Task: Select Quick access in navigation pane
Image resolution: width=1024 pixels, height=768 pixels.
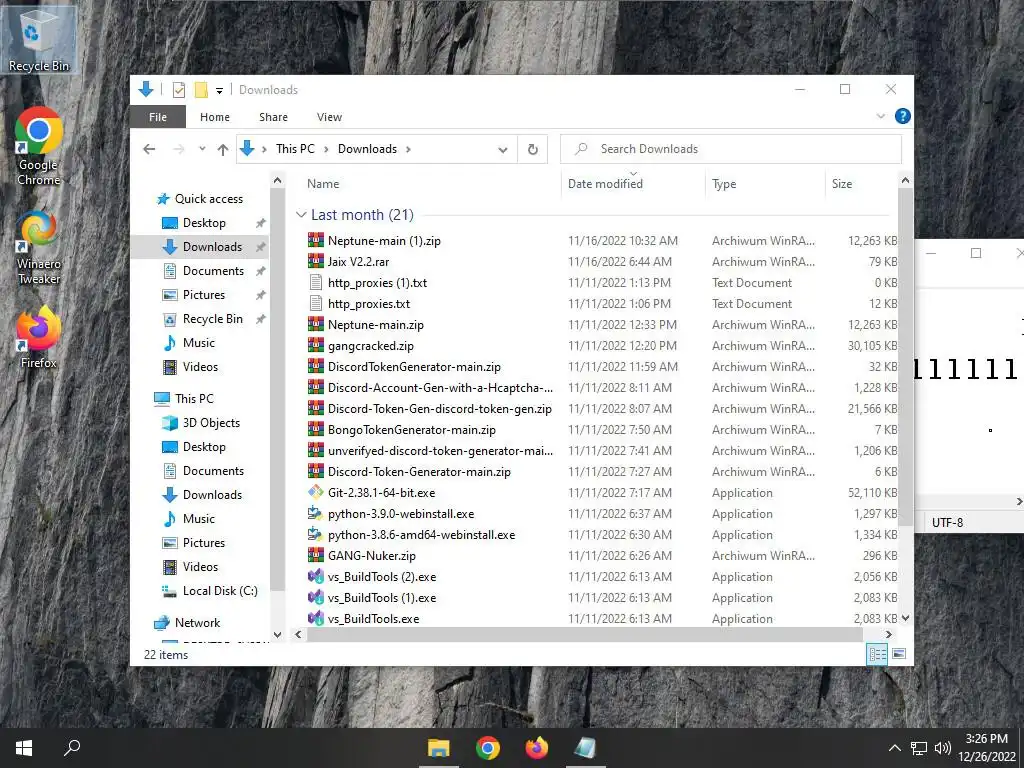Action: pos(208,199)
